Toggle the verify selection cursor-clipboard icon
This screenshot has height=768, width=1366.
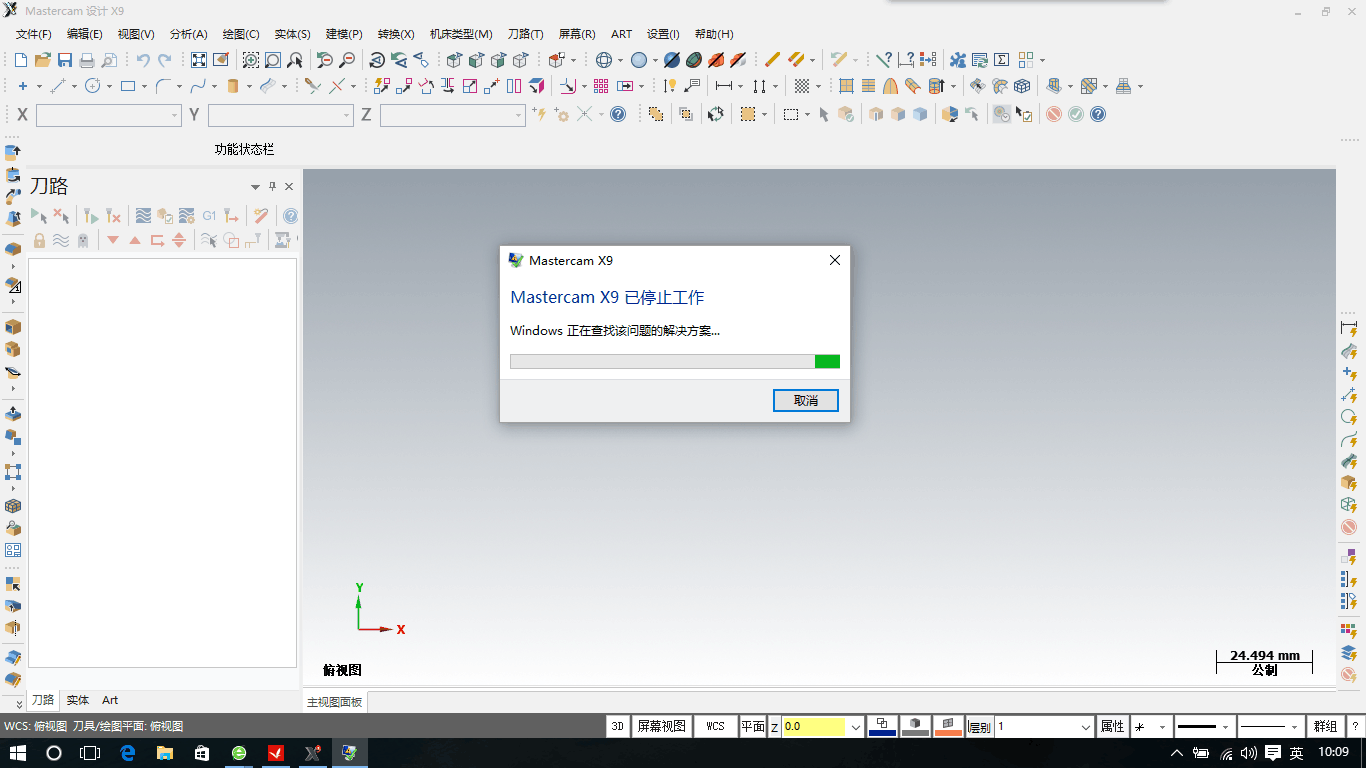pyautogui.click(x=1024, y=114)
